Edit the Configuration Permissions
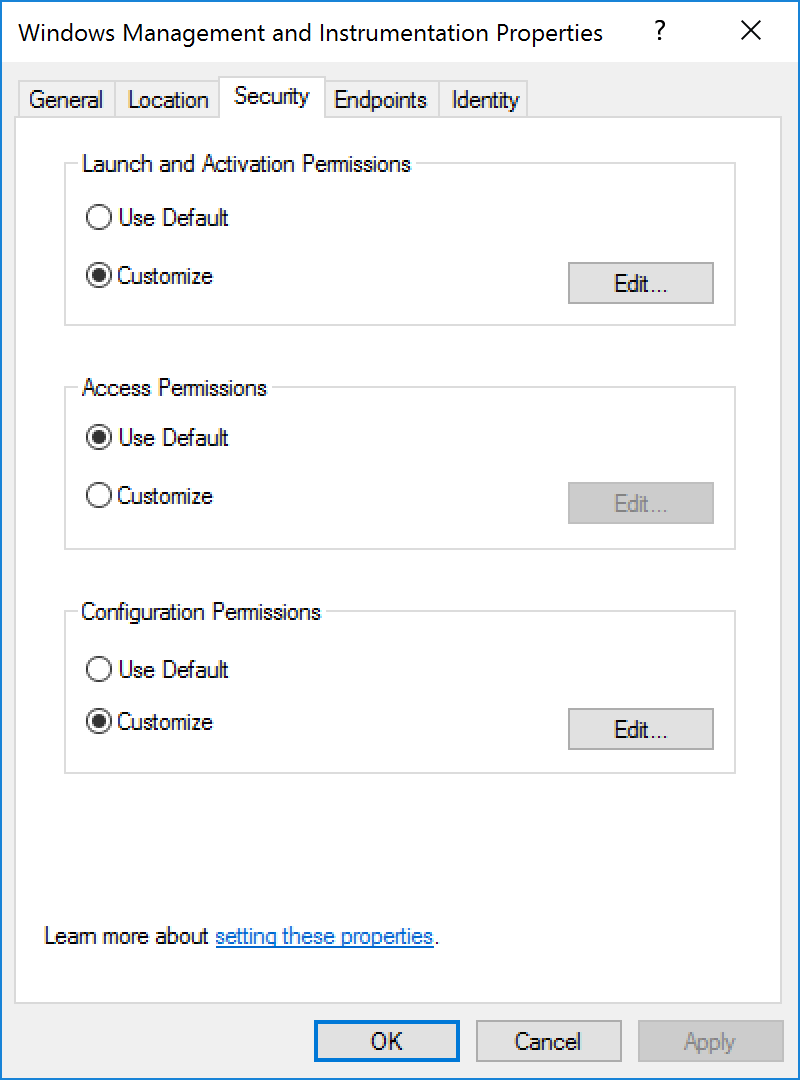The height and width of the screenshot is (1080, 800). coord(640,729)
